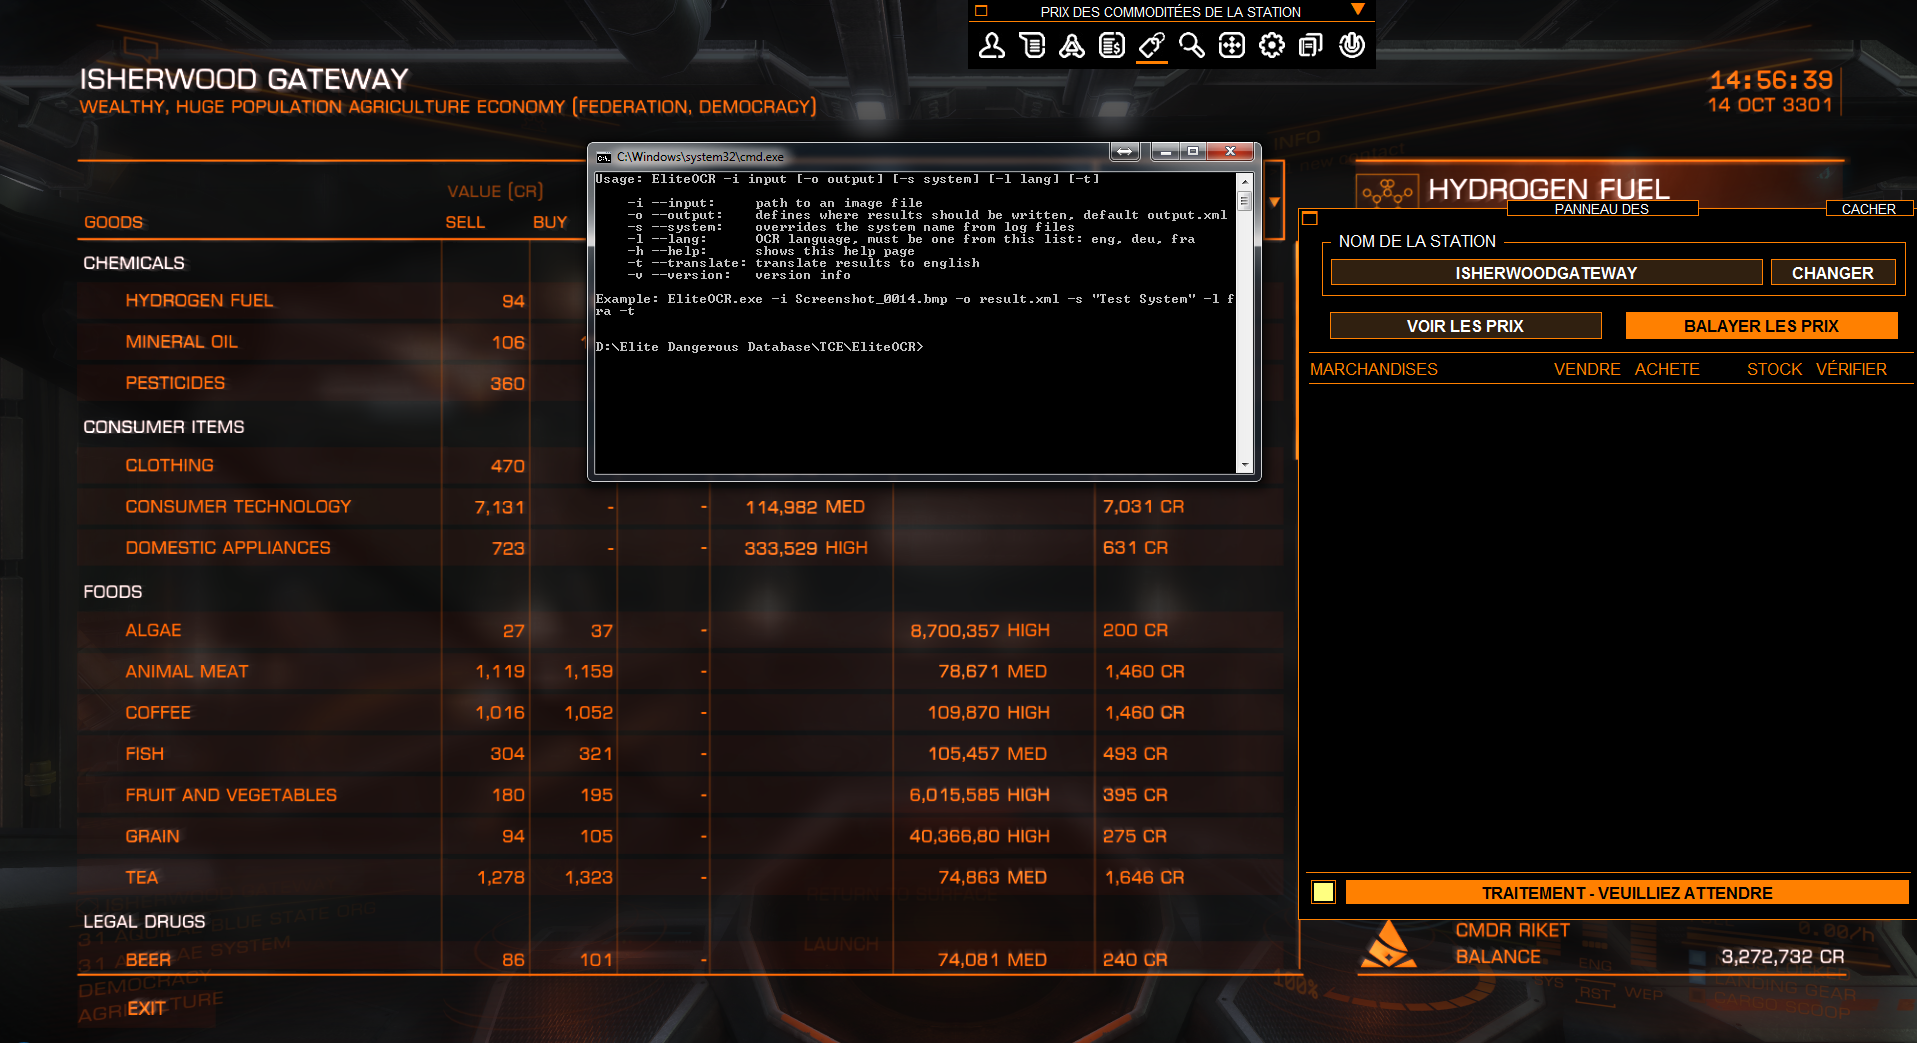
Task: Click the ACHETE column header
Action: coord(1667,369)
